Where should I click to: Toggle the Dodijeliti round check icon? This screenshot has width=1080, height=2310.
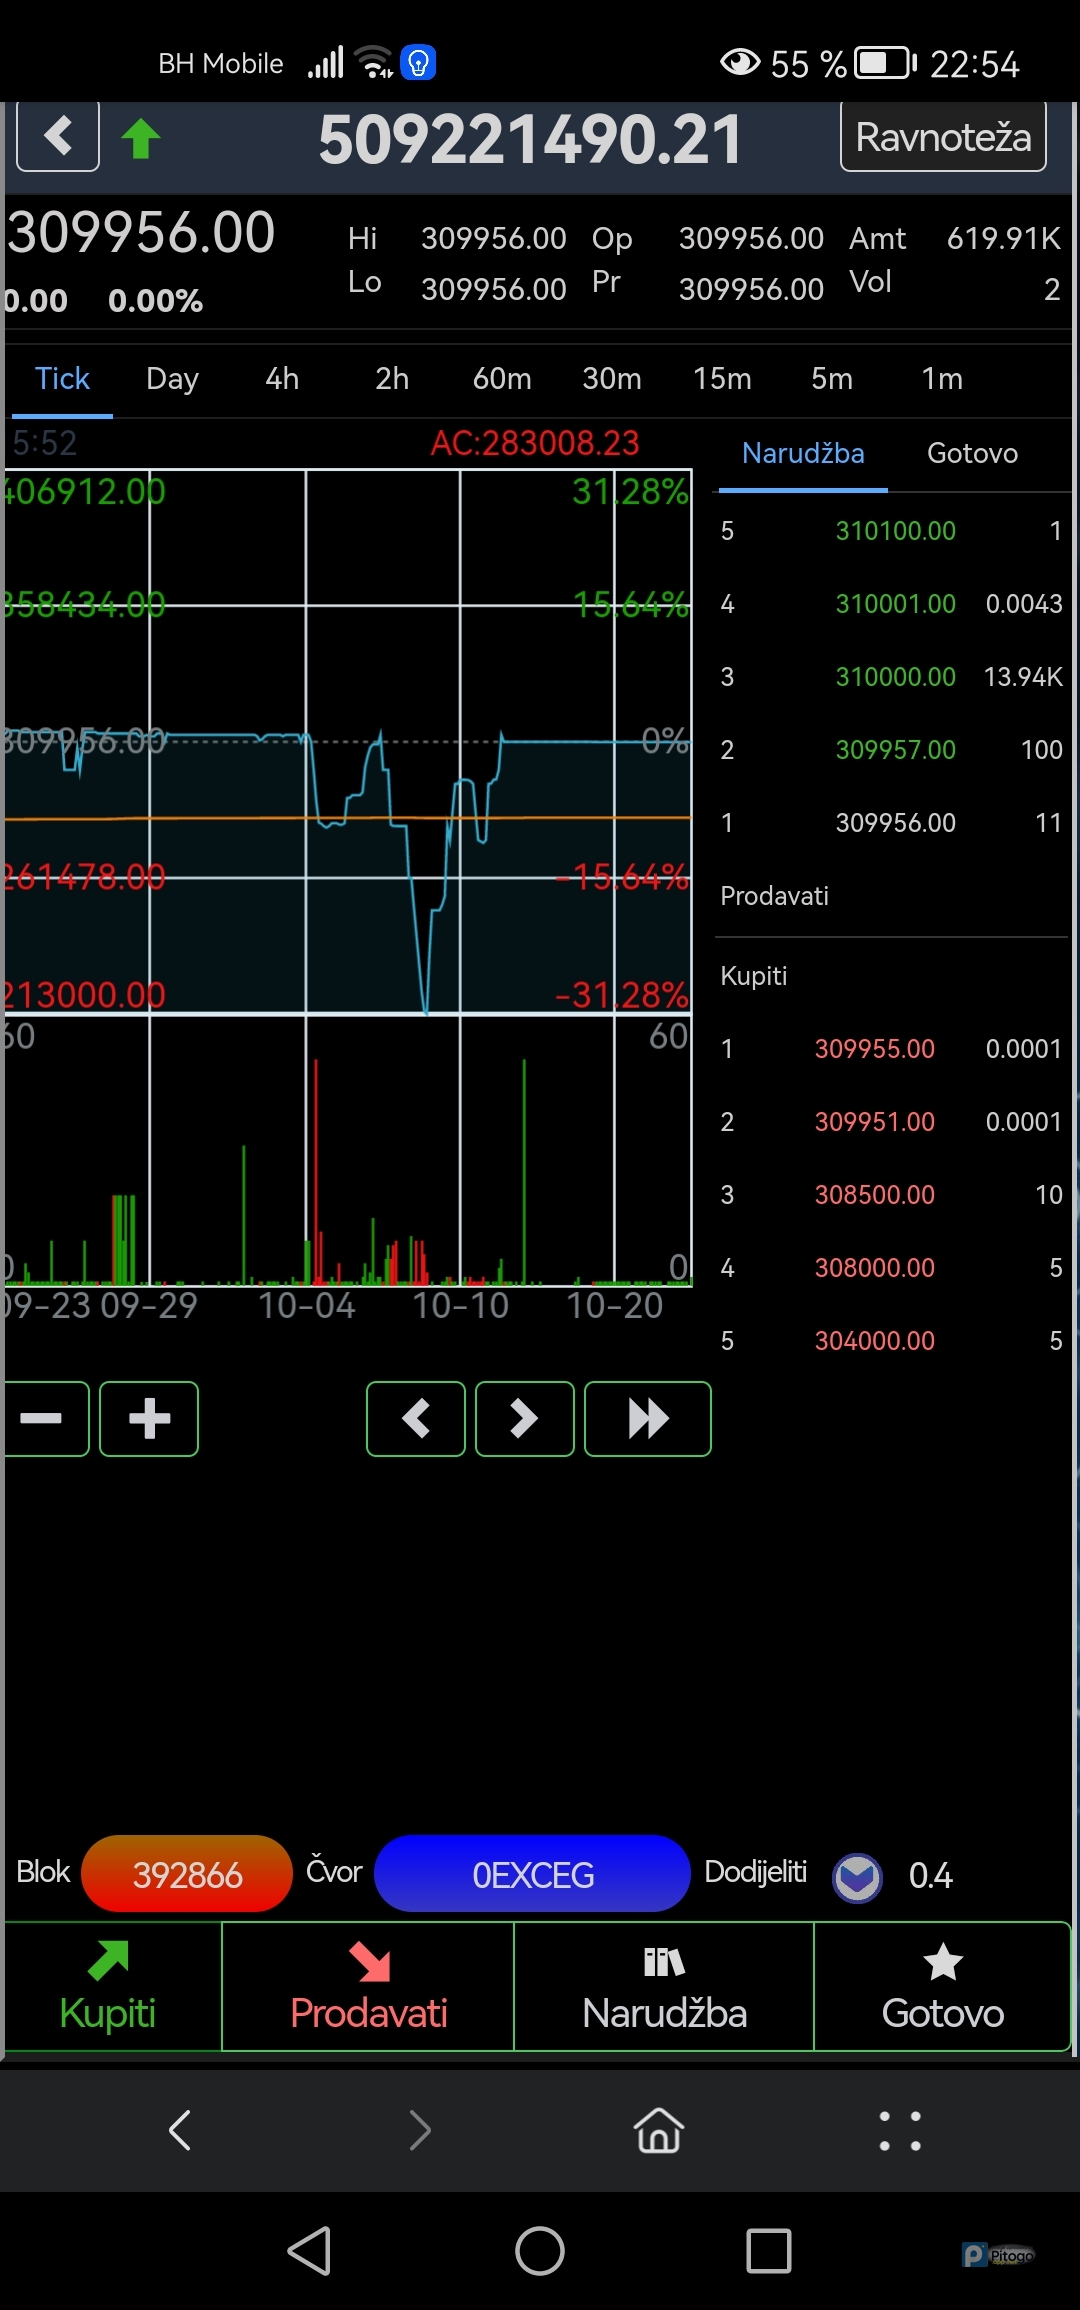click(857, 1876)
